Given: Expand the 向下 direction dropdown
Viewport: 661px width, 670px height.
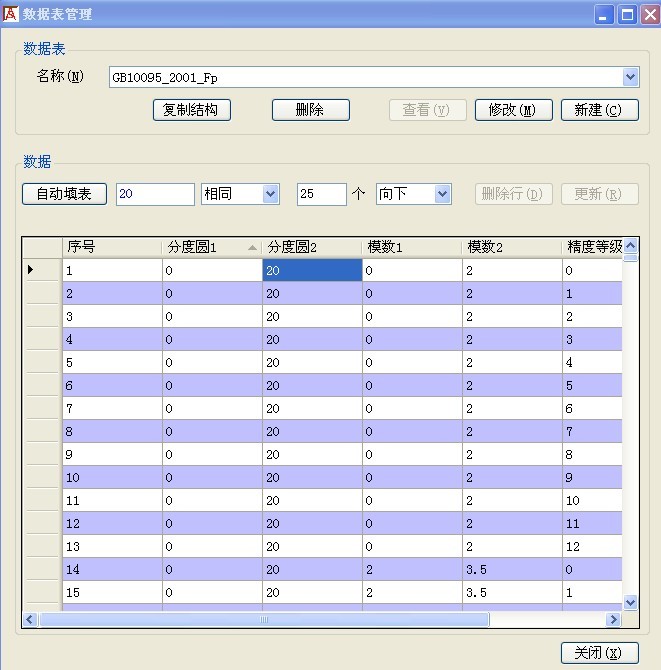Looking at the screenshot, I should pos(443,194).
